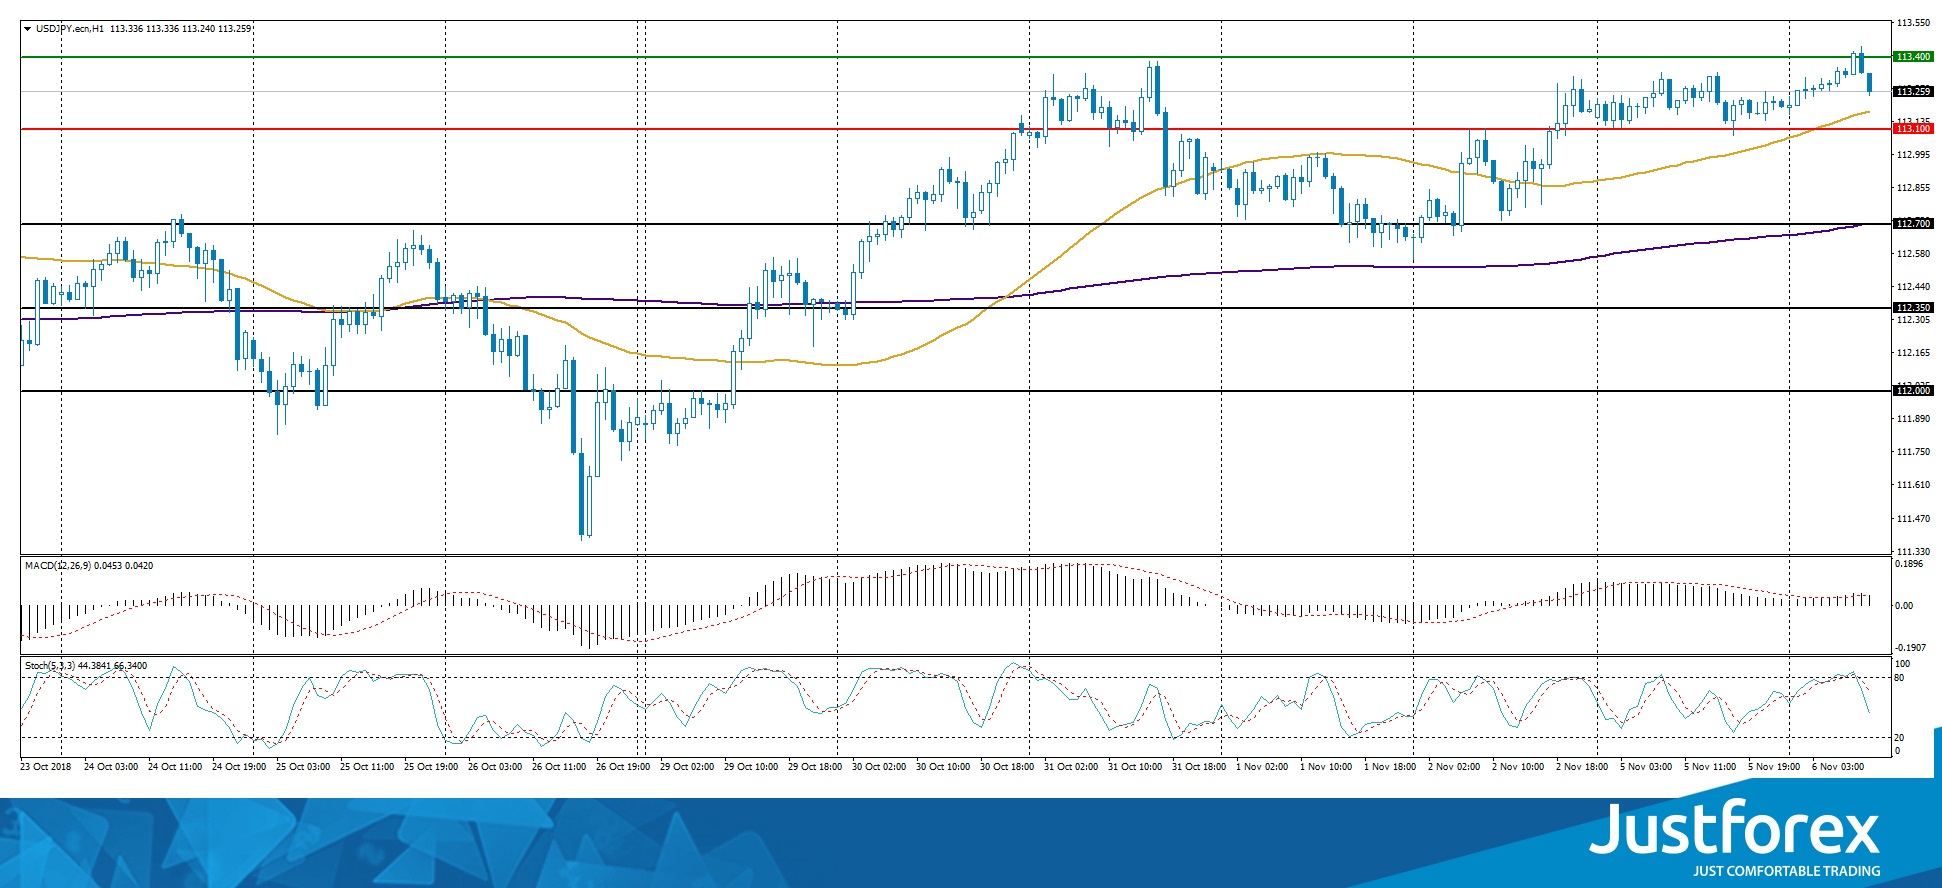
Task: Click the 23 Oct 2018 date label
Action: tap(46, 767)
